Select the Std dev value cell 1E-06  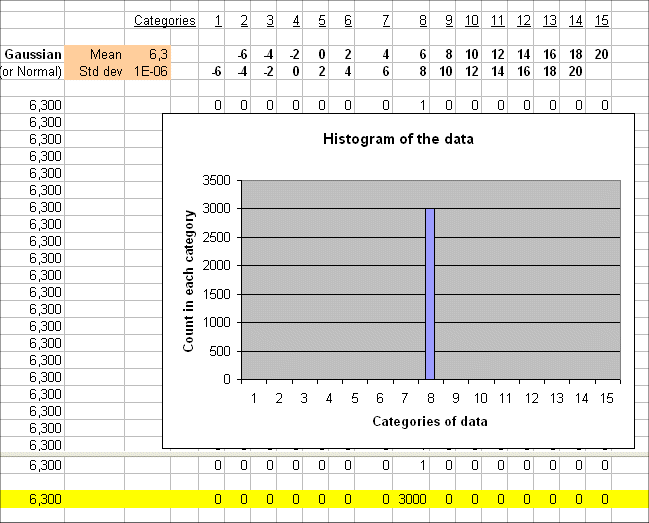(x=150, y=71)
